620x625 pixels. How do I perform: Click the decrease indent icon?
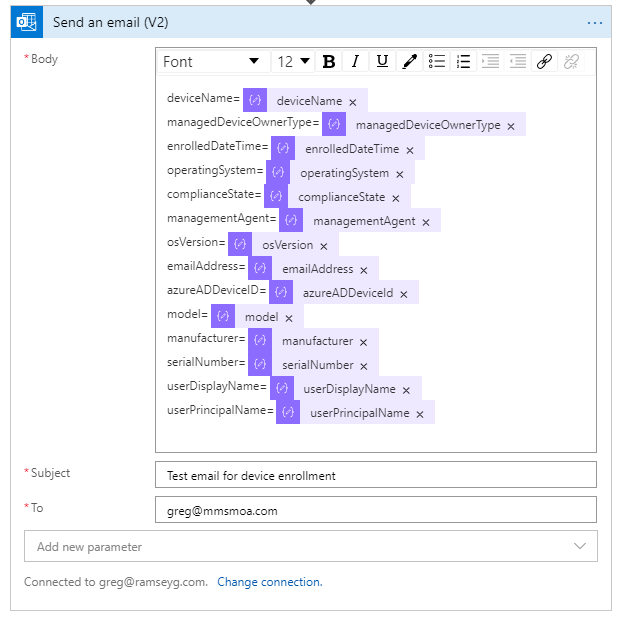(517, 62)
